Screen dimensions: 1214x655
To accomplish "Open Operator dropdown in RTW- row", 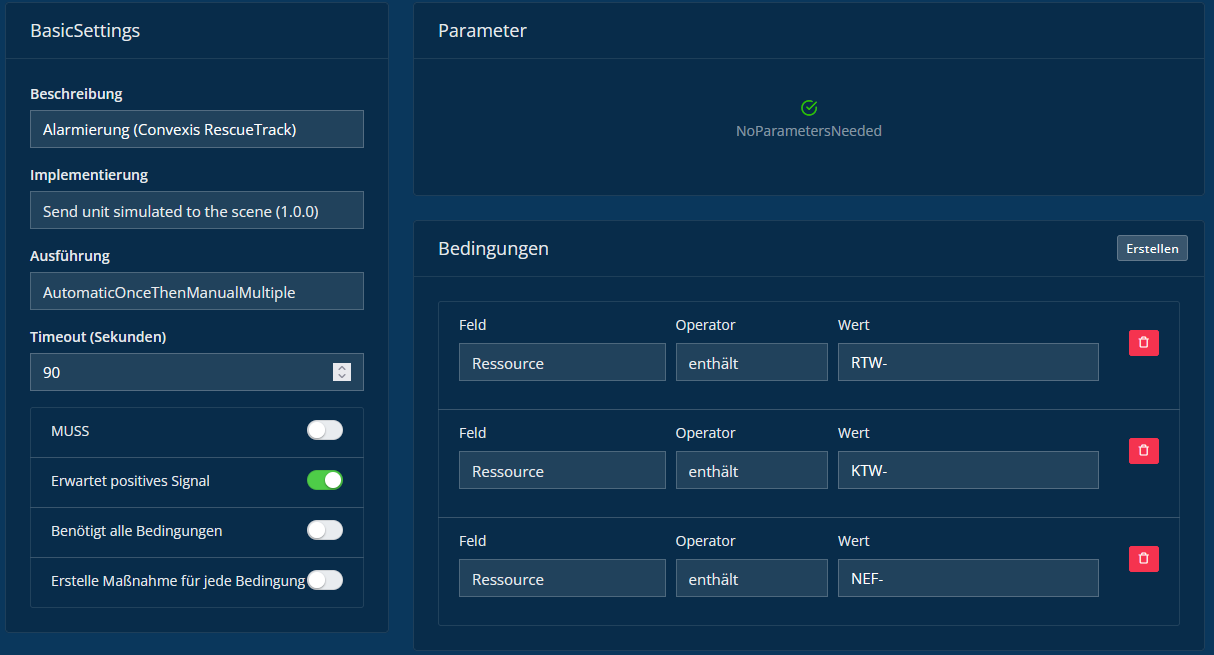I will [751, 363].
